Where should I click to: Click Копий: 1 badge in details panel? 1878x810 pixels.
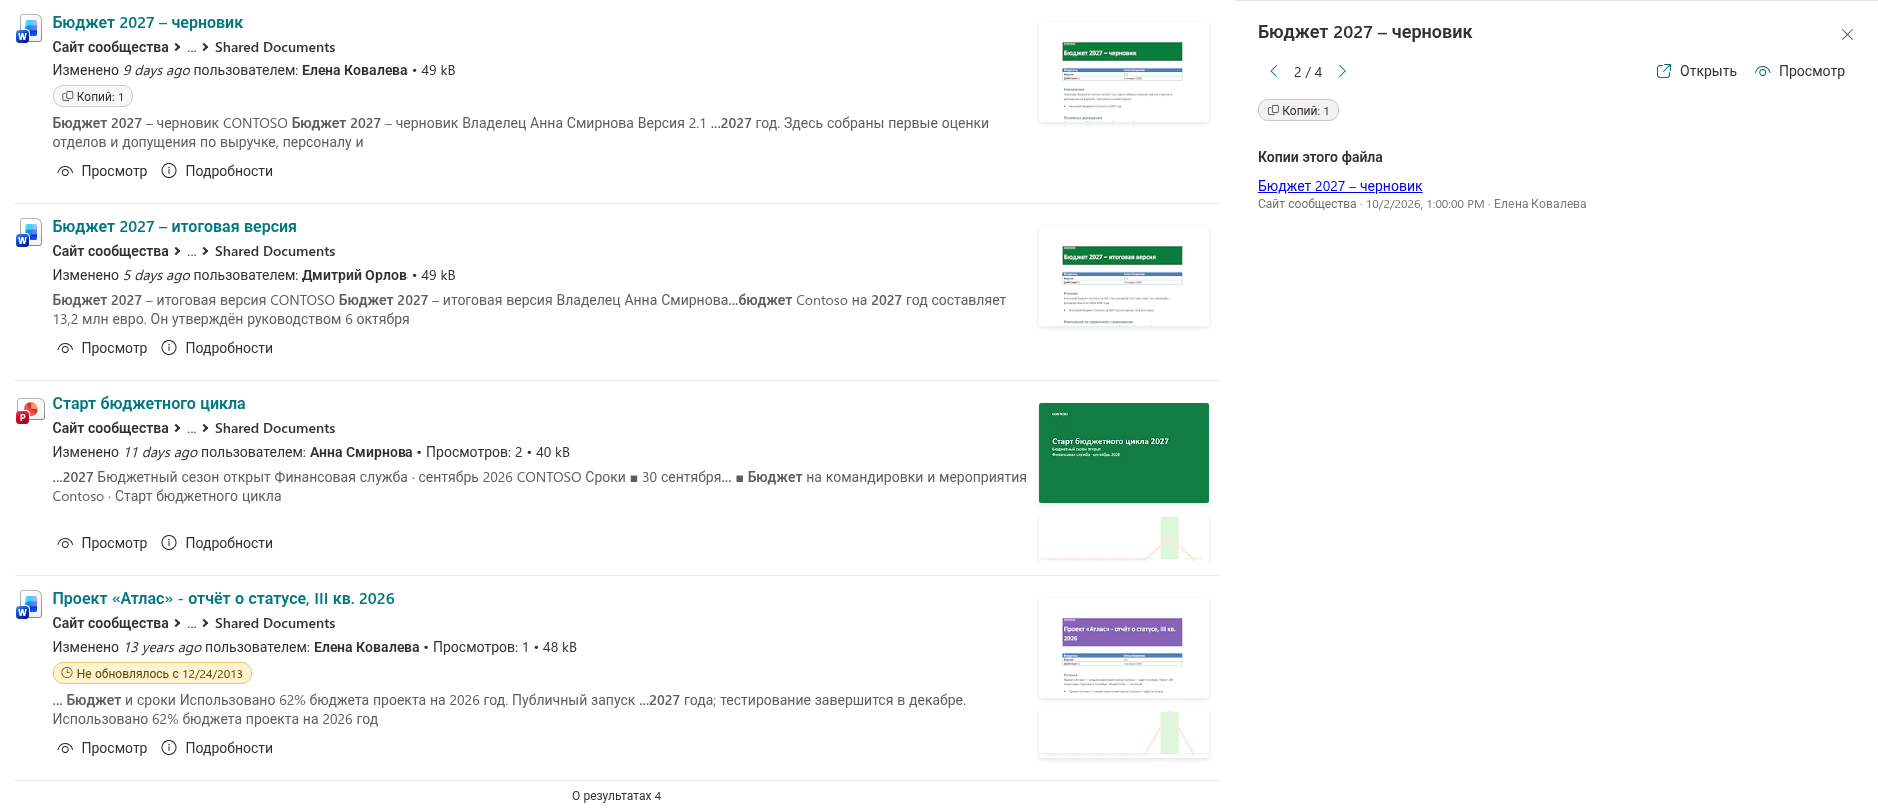(x=1298, y=111)
